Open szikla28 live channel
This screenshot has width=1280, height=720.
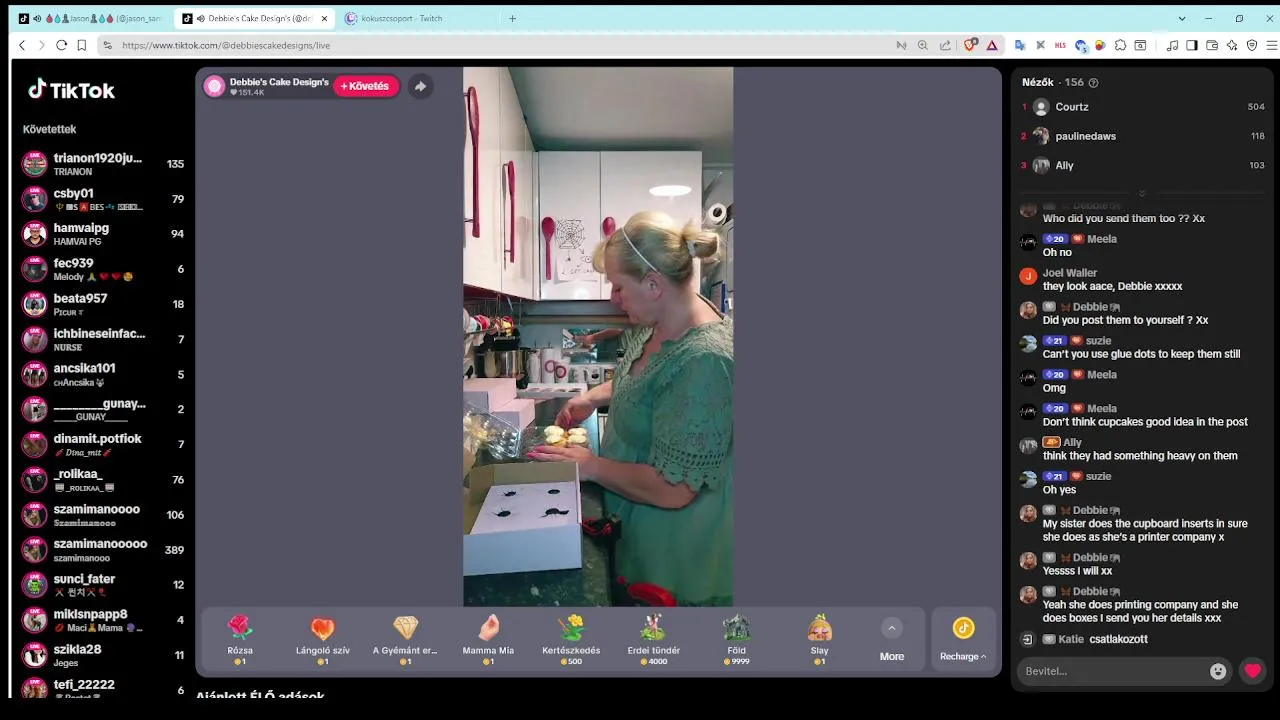point(104,655)
